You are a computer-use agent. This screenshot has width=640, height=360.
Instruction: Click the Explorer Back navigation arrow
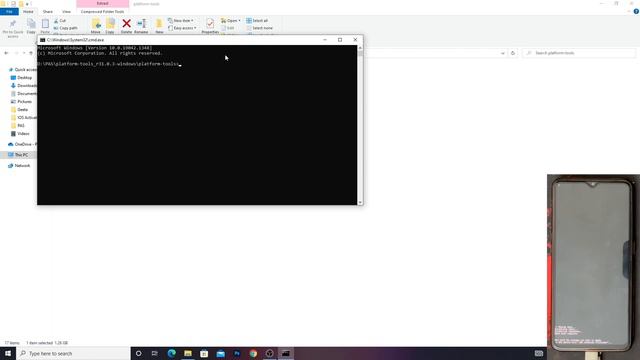(x=6, y=53)
